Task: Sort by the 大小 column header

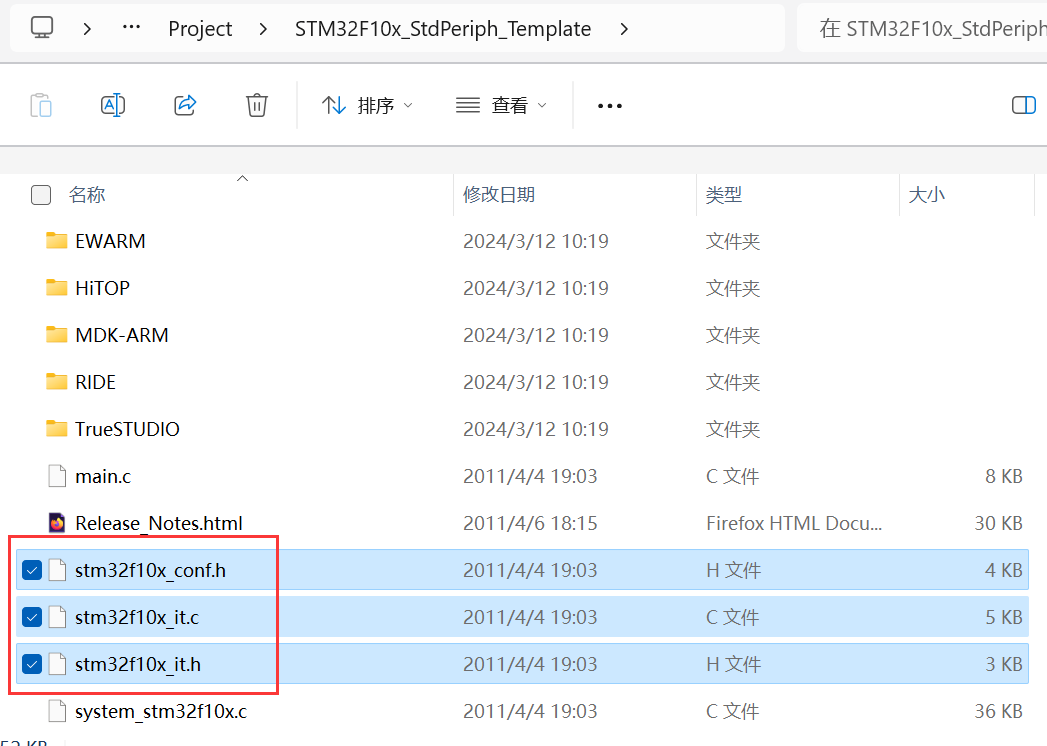Action: pyautogui.click(x=927, y=195)
